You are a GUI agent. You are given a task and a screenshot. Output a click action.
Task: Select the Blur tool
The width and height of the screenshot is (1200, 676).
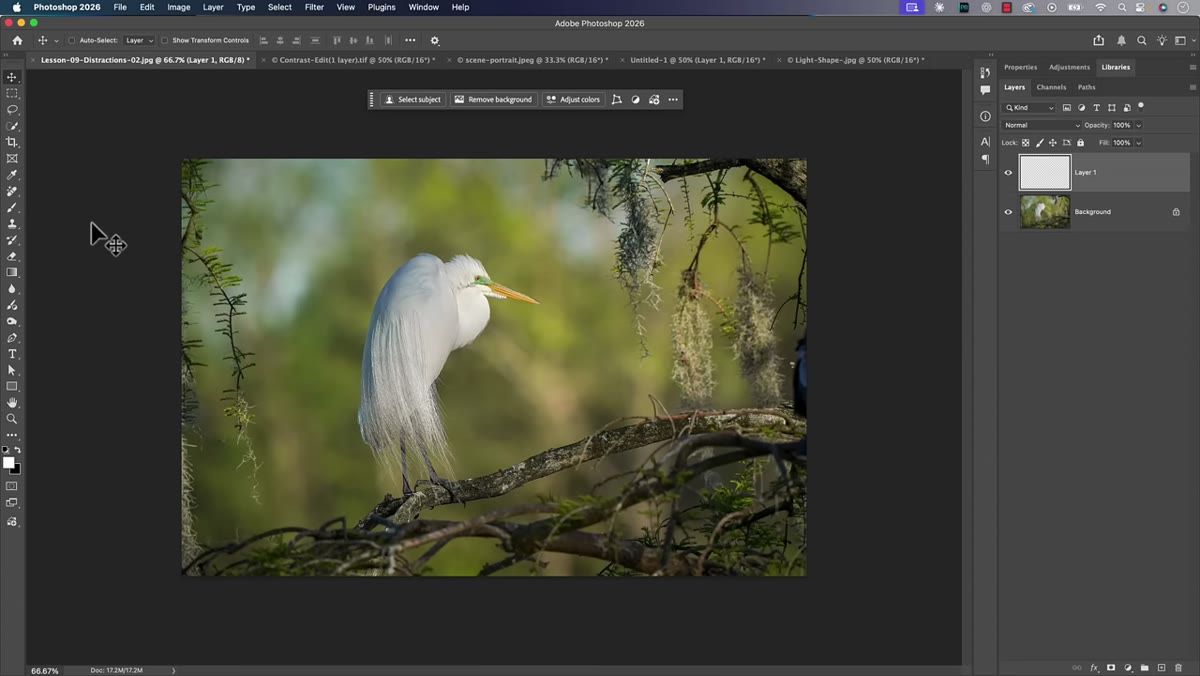[x=12, y=289]
